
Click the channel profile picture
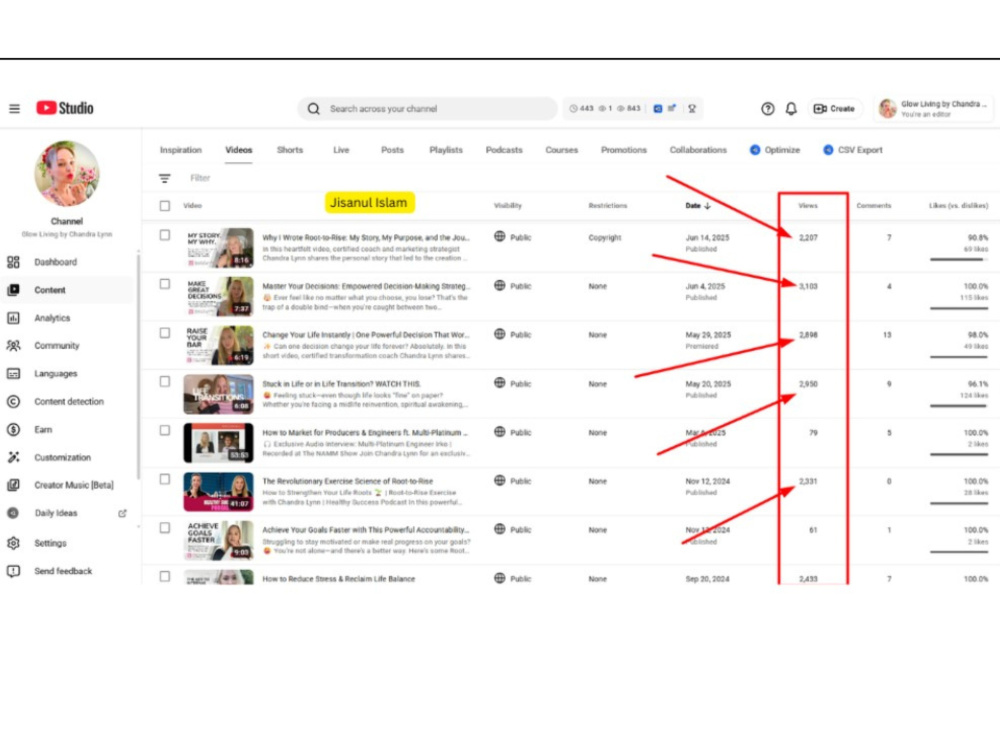(67, 173)
